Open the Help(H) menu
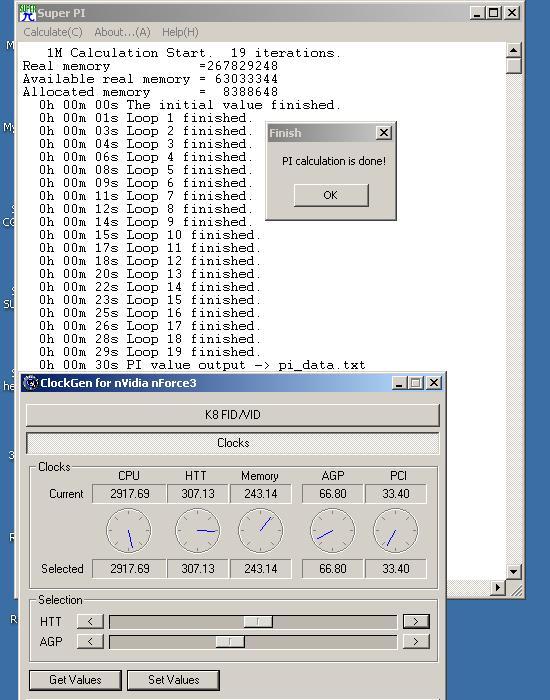Viewport: 550px width, 700px height. click(180, 32)
